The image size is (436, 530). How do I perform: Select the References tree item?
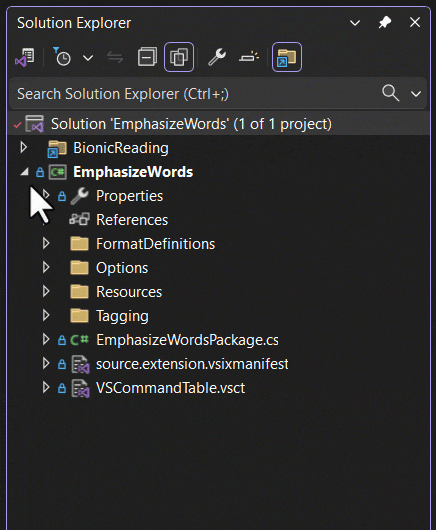point(132,220)
